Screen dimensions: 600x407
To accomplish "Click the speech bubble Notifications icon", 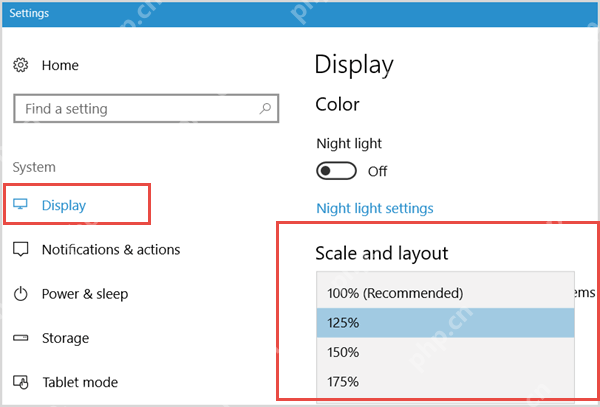I will coord(21,249).
